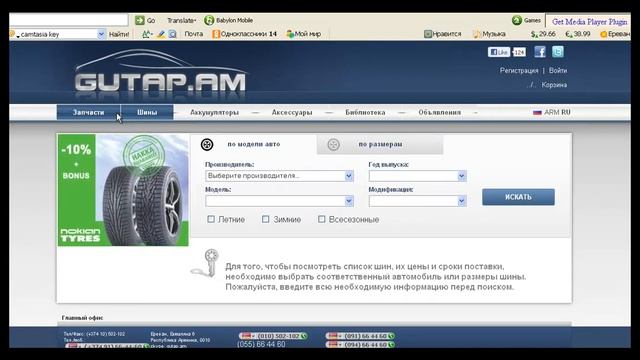Open Музыка from the toolbar
The width and height of the screenshot is (640, 360).
point(489,34)
